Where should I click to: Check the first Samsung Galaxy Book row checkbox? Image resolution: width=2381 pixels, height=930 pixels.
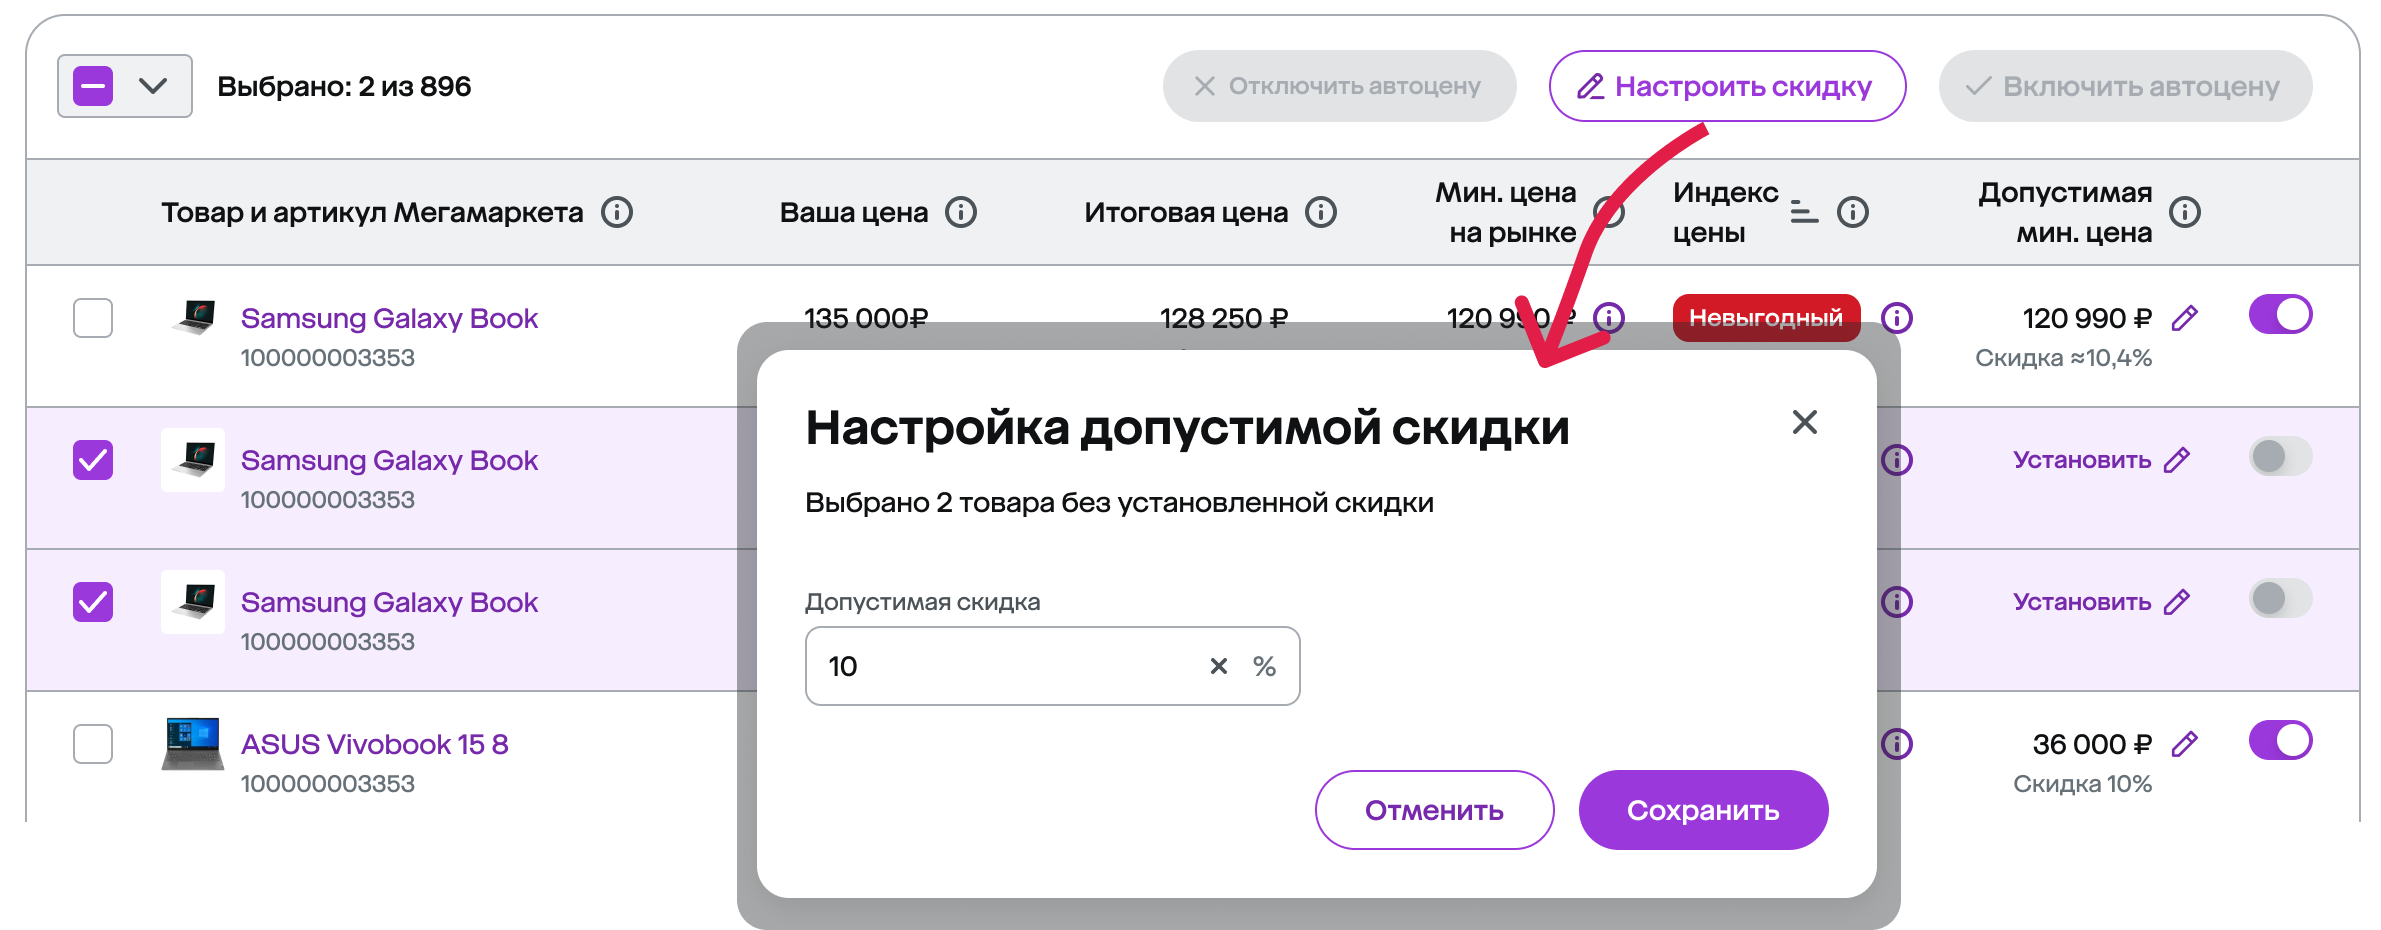point(93,318)
